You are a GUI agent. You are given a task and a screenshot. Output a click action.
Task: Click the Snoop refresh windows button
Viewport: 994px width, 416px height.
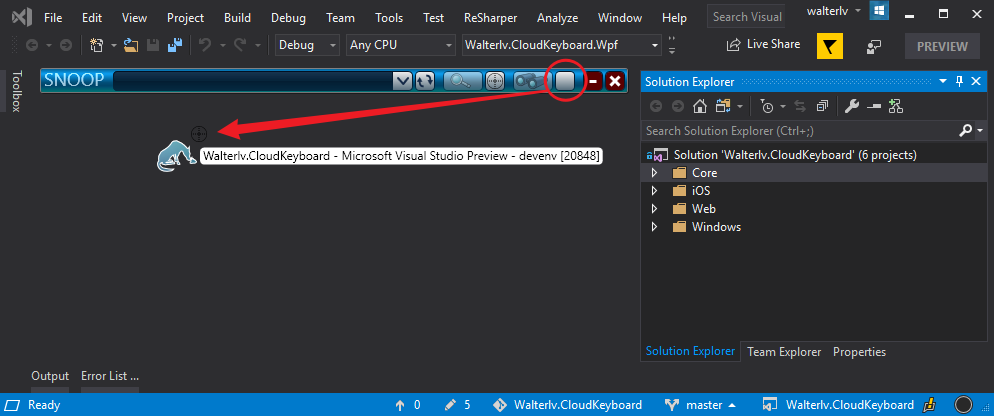(x=424, y=81)
